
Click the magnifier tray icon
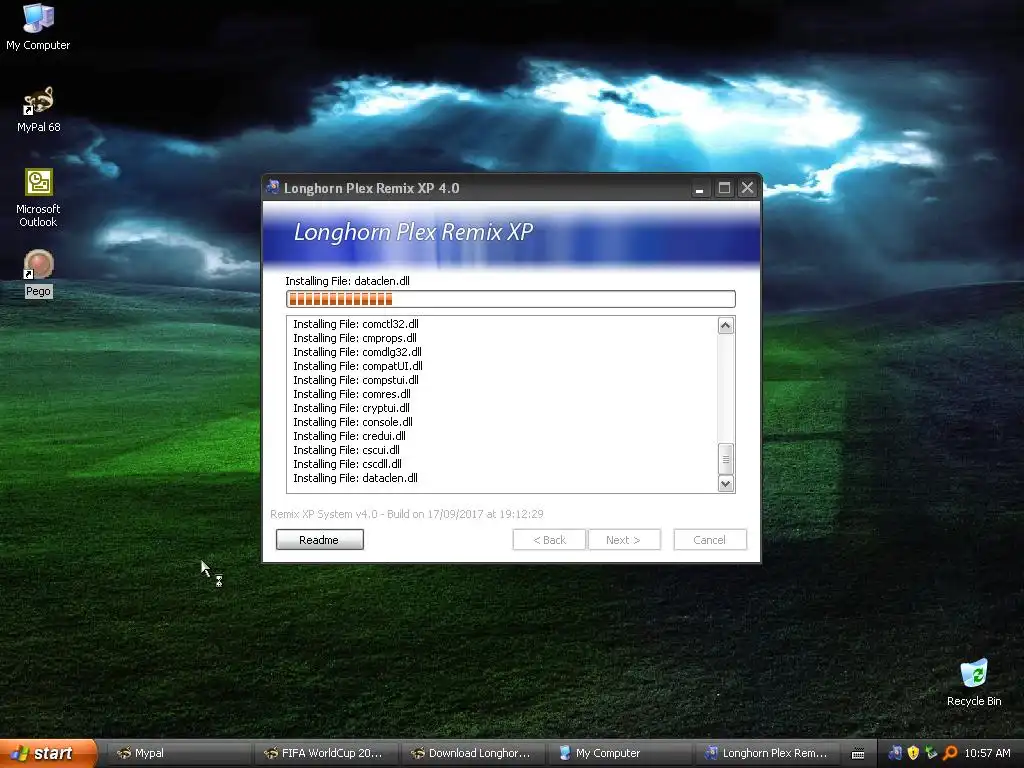[950, 753]
